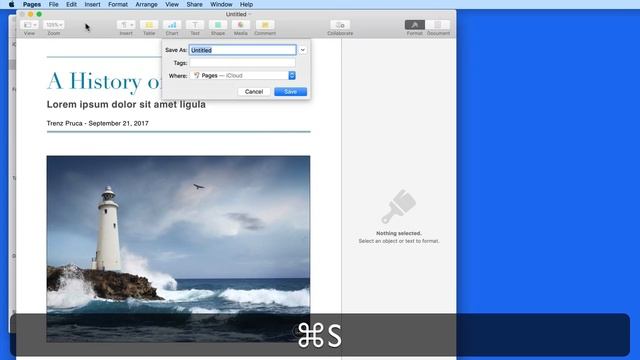The height and width of the screenshot is (360, 640).
Task: Cancel the save dialog
Action: coord(254,91)
